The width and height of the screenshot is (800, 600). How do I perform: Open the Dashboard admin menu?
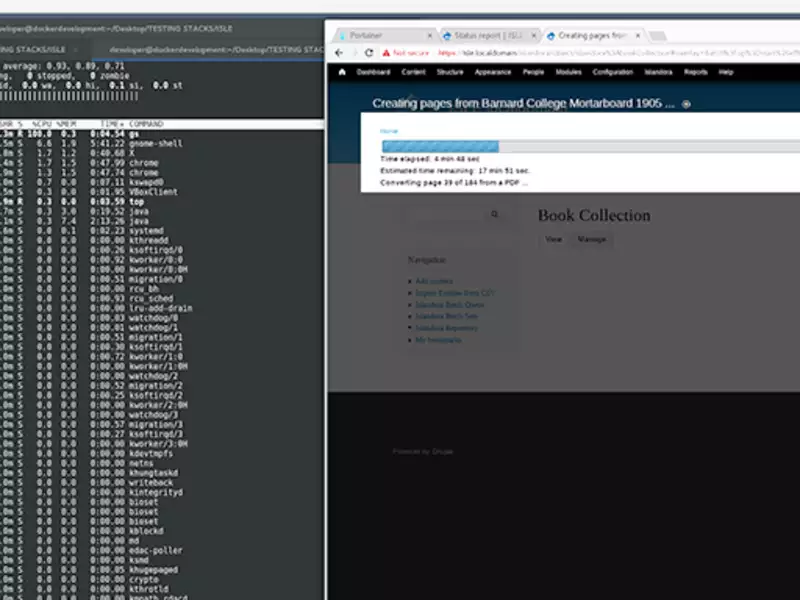tap(373, 72)
